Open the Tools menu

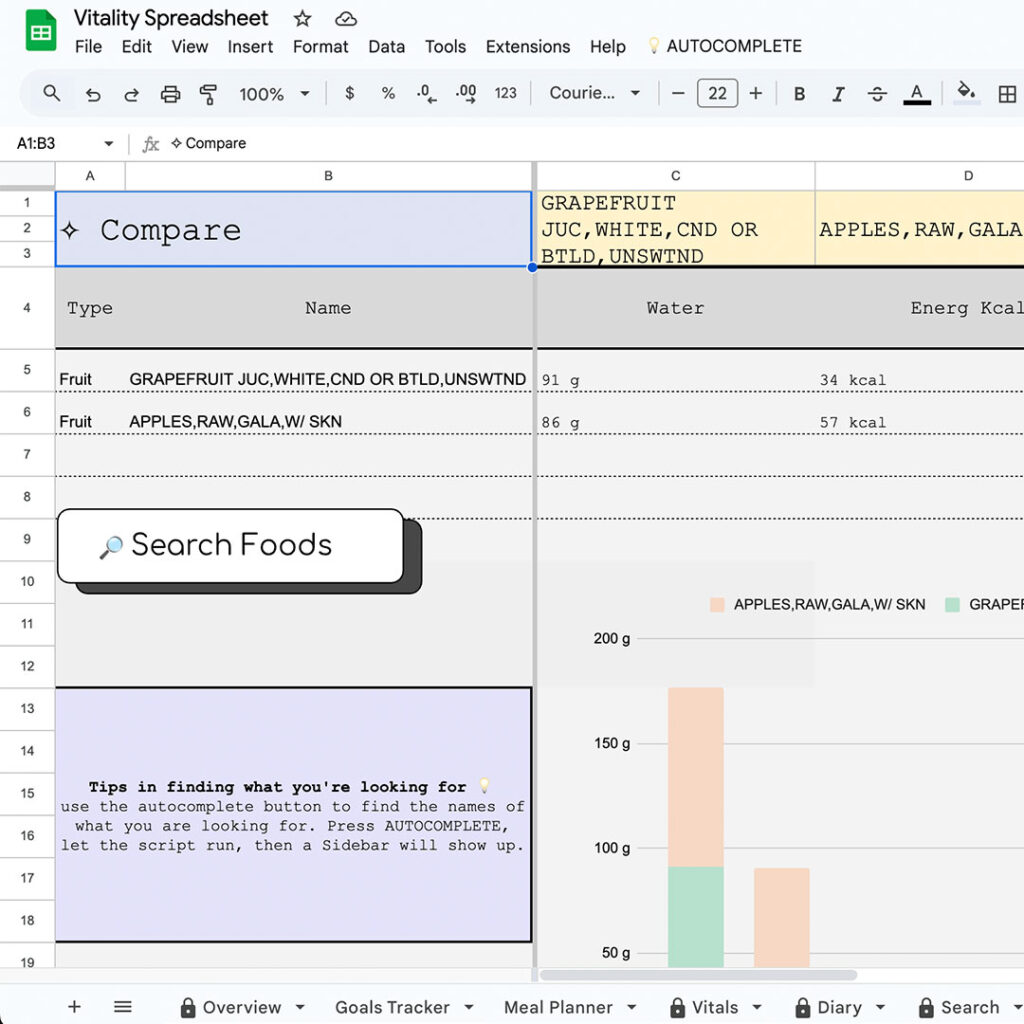click(x=445, y=46)
